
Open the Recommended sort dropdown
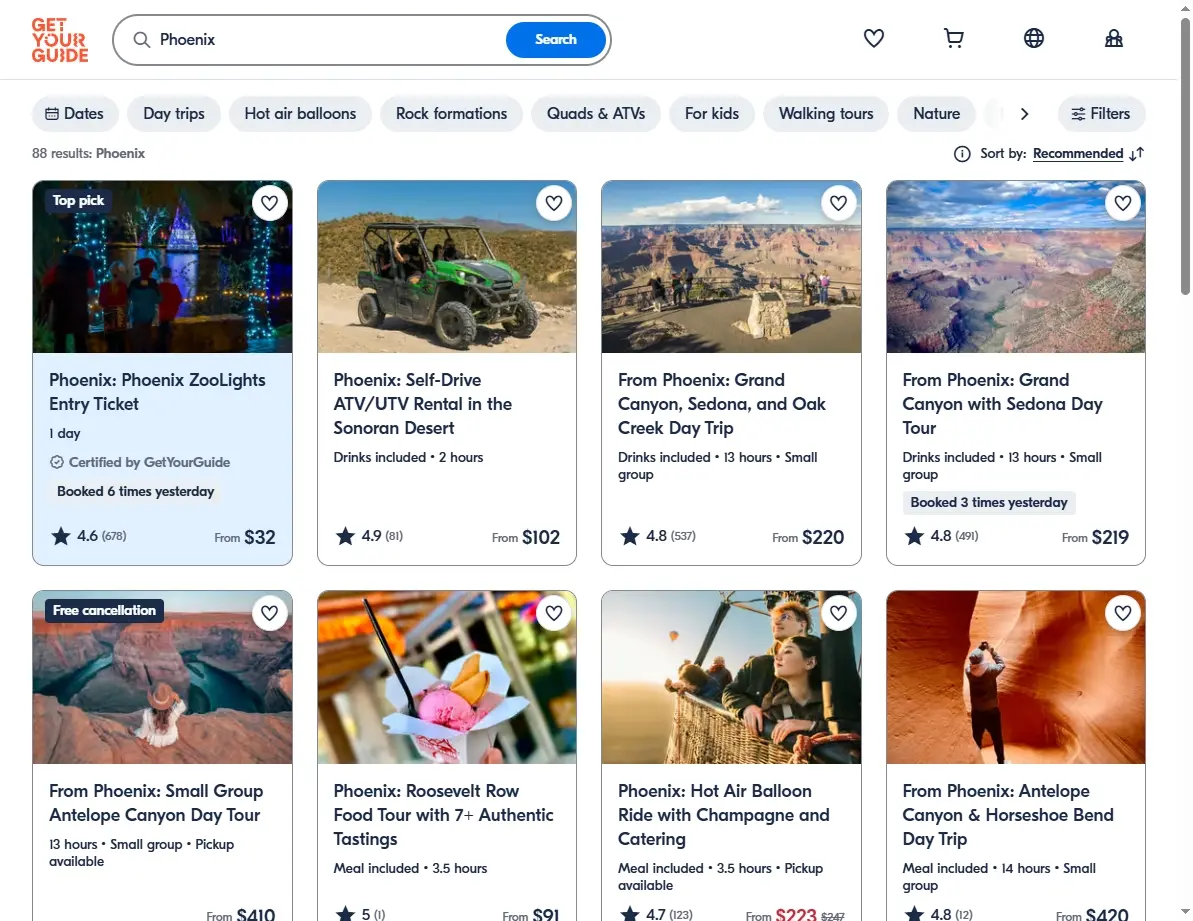(x=1077, y=154)
